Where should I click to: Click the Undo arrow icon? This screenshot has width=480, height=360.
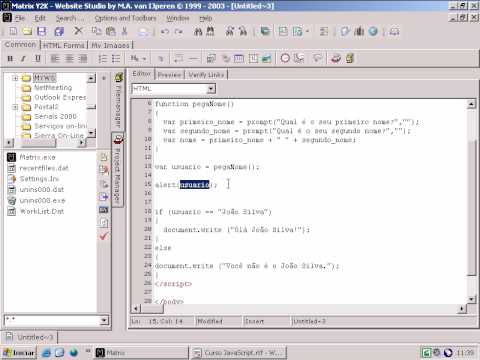coord(165,32)
